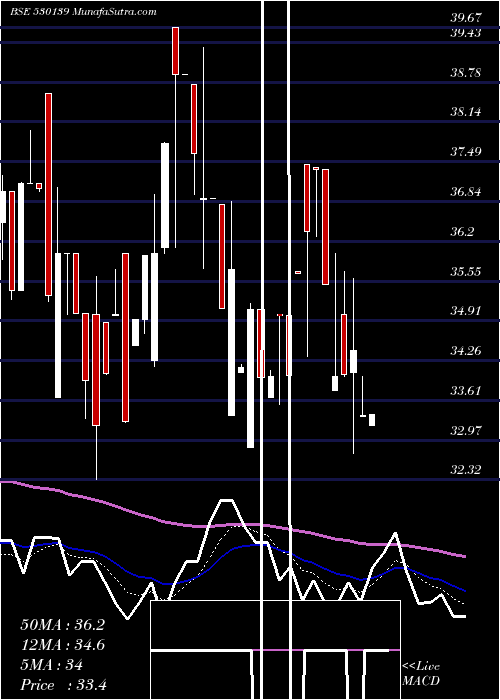500x700 pixels.
Task: Select the 38.78 price level label
Action: click(x=466, y=73)
